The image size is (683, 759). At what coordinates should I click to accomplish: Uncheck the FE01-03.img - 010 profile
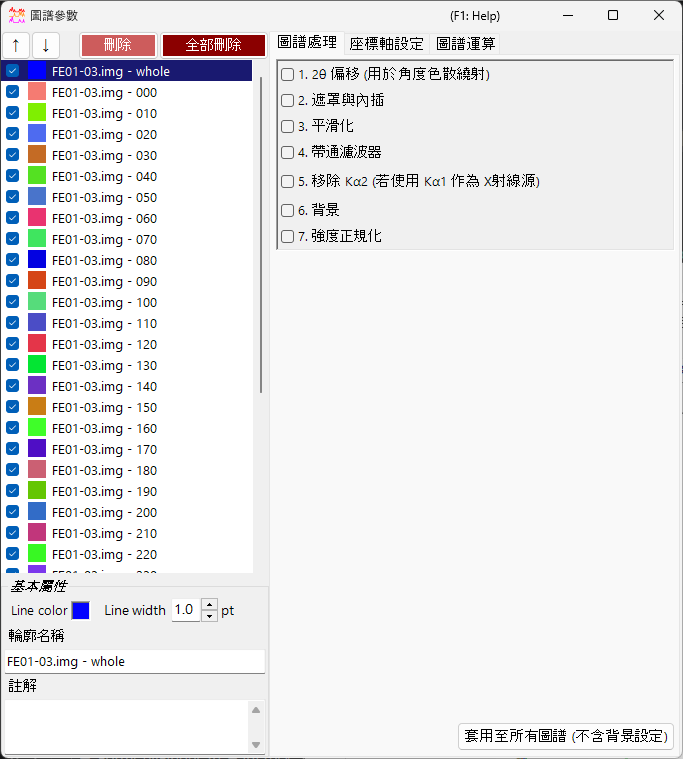tap(13, 113)
